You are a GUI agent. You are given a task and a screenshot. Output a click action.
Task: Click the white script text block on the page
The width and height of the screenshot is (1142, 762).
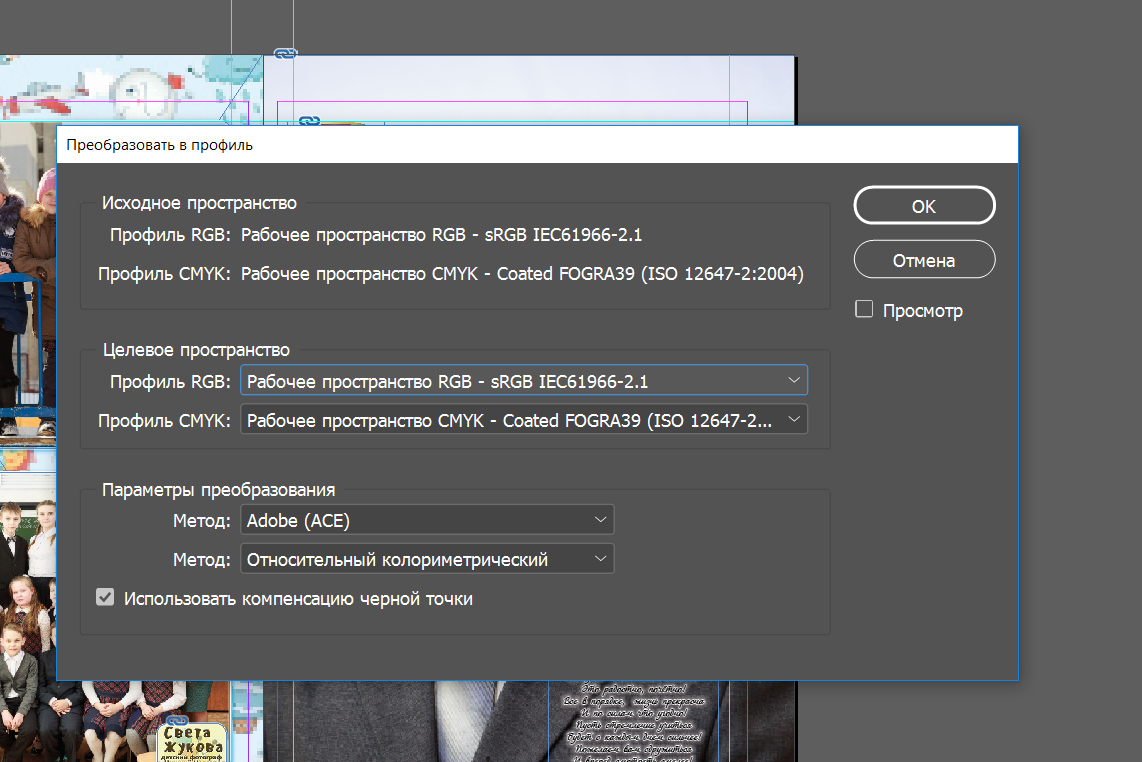[x=633, y=721]
